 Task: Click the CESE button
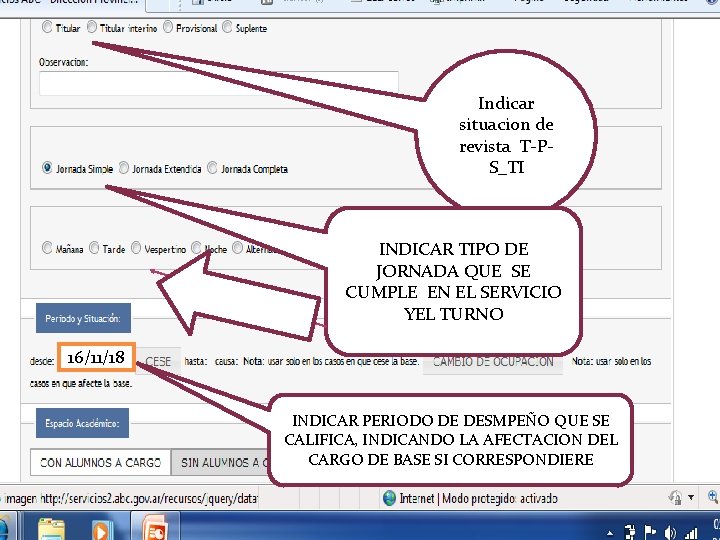(158, 361)
